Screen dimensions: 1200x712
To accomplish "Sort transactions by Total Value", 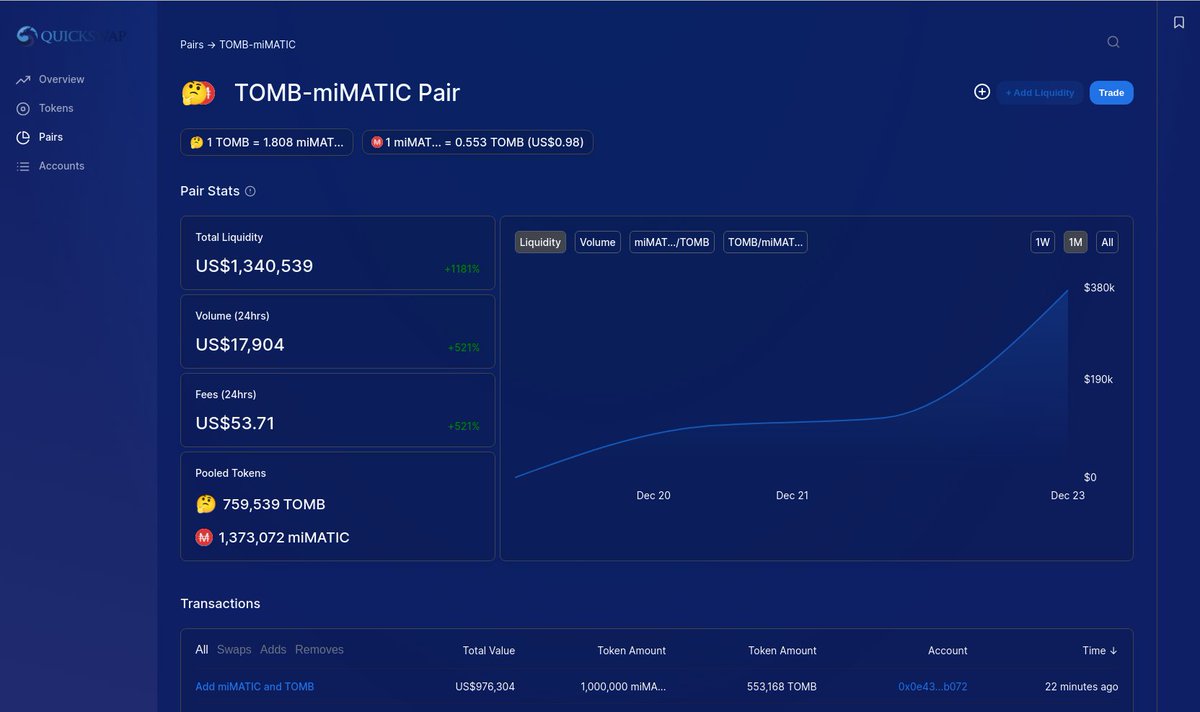I will 489,651.
